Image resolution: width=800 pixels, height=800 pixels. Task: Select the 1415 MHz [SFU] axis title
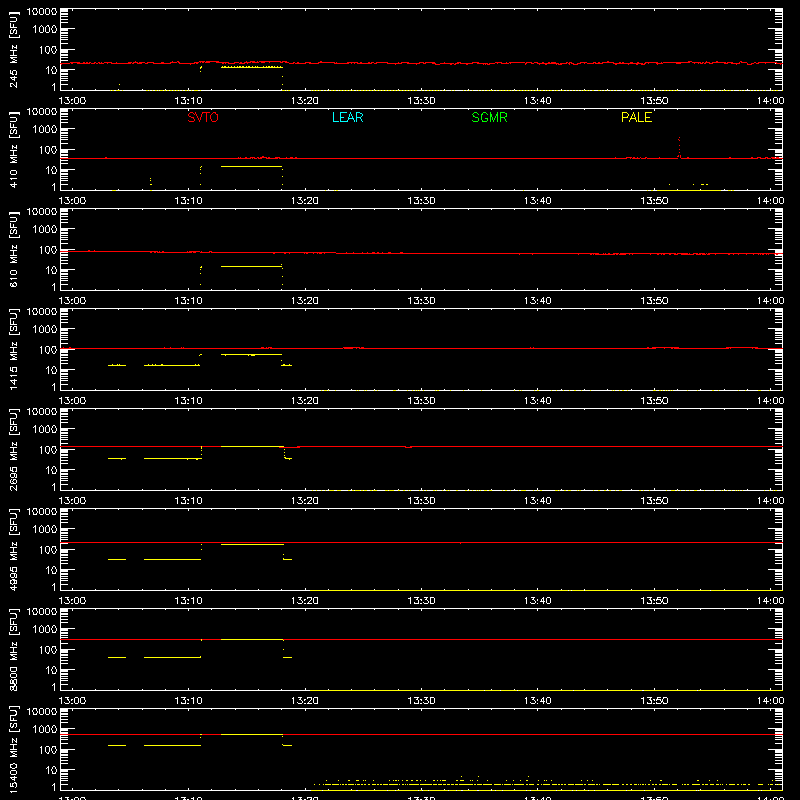point(13,349)
